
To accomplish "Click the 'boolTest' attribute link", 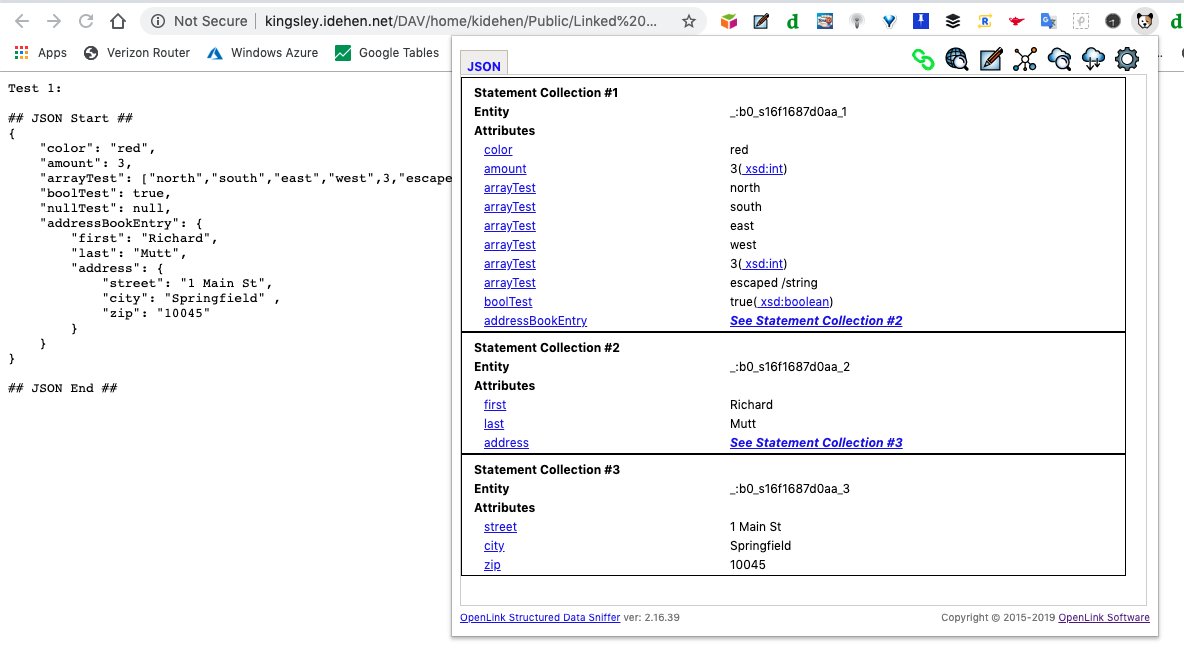I will click(x=508, y=301).
